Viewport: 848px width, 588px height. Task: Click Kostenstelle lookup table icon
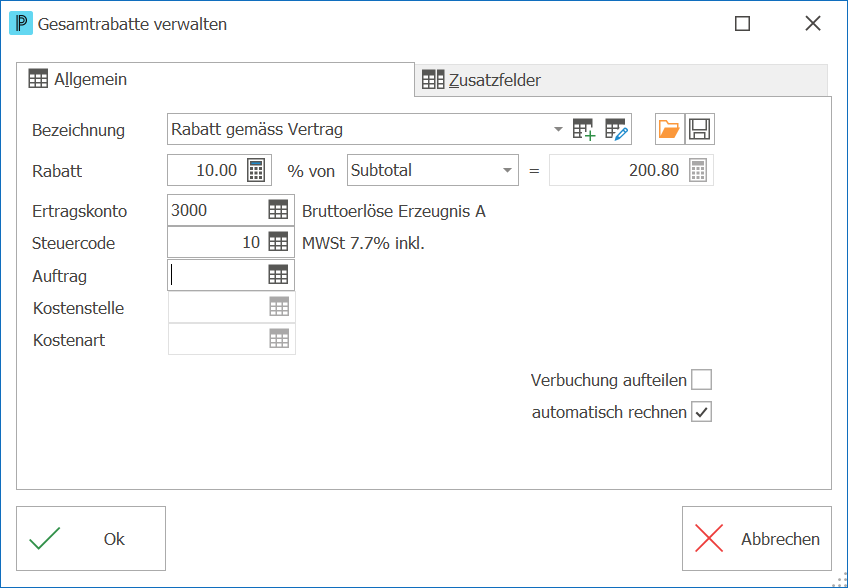[279, 307]
